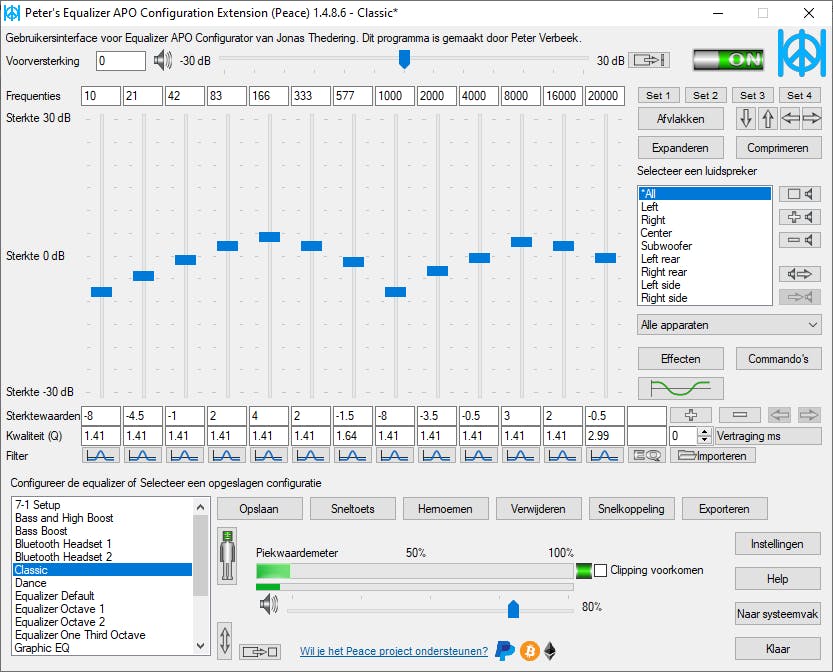
Task: Select Right rear in speaker list
Action: [704, 272]
